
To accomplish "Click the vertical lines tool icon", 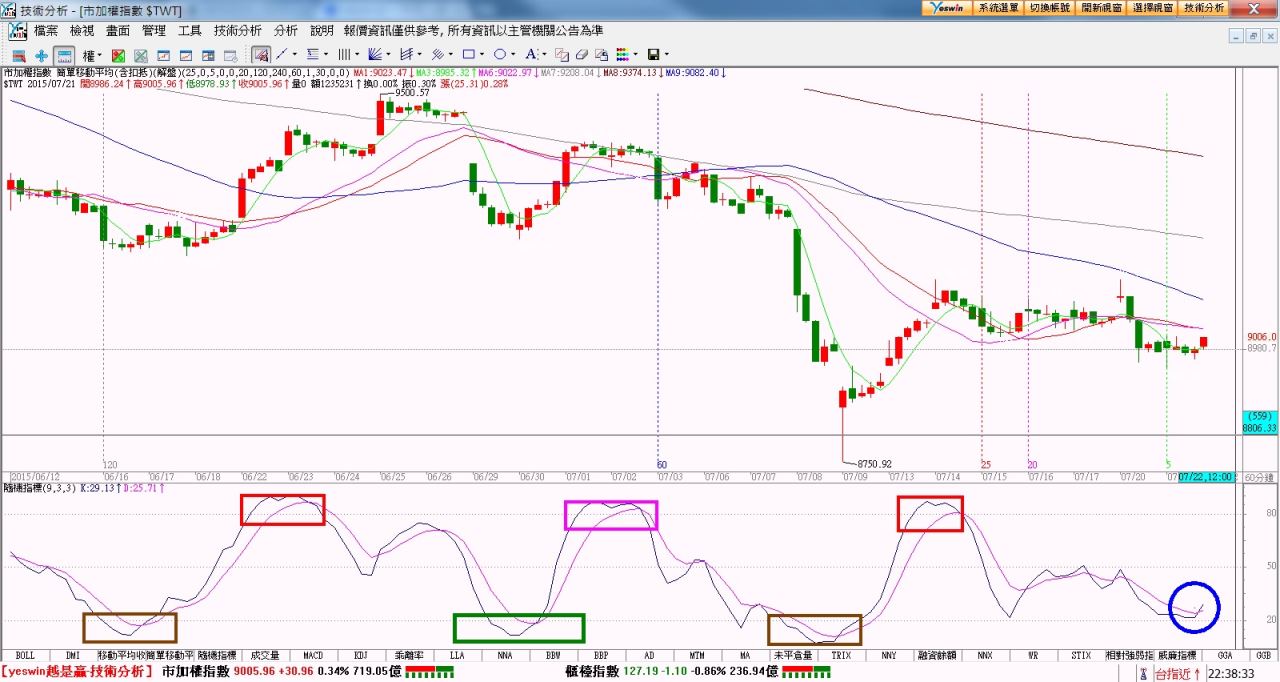I will (x=343, y=54).
